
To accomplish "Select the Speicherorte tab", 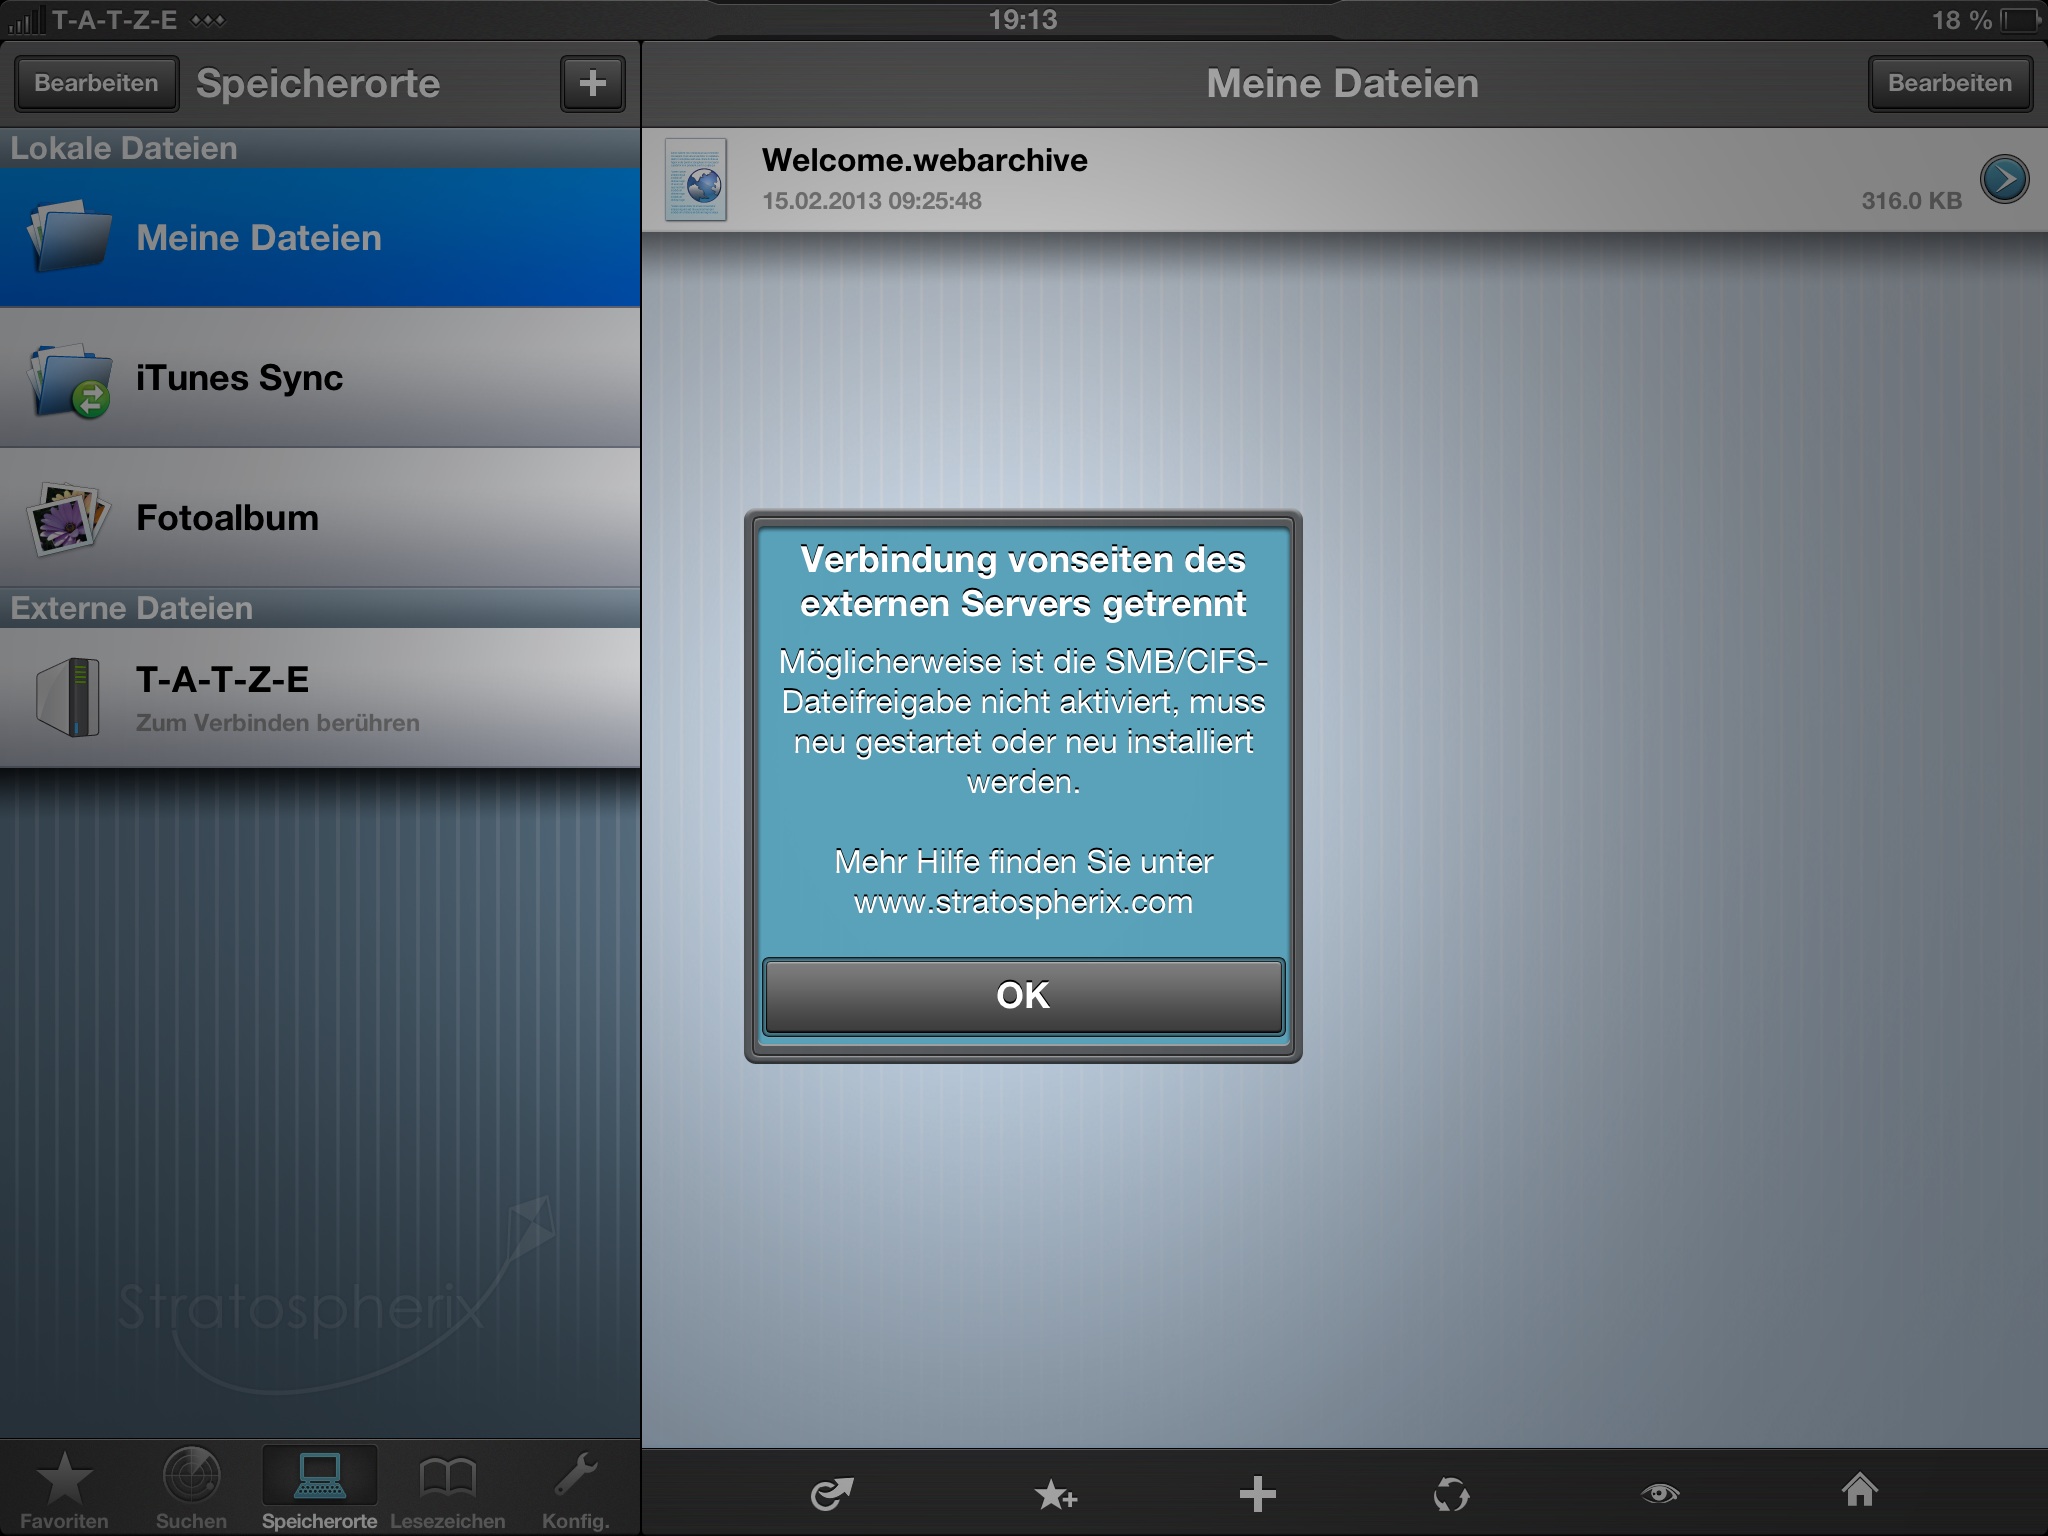I will click(319, 1490).
